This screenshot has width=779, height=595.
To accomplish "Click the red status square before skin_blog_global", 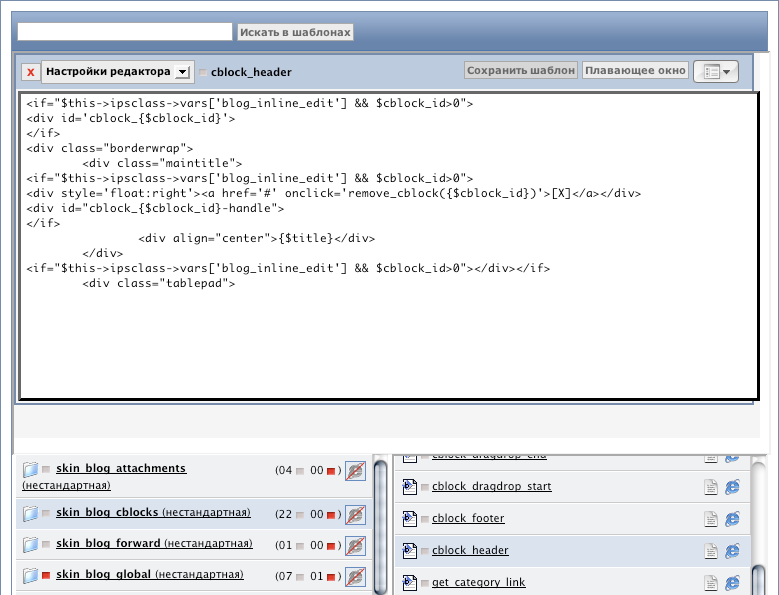I will point(46,575).
